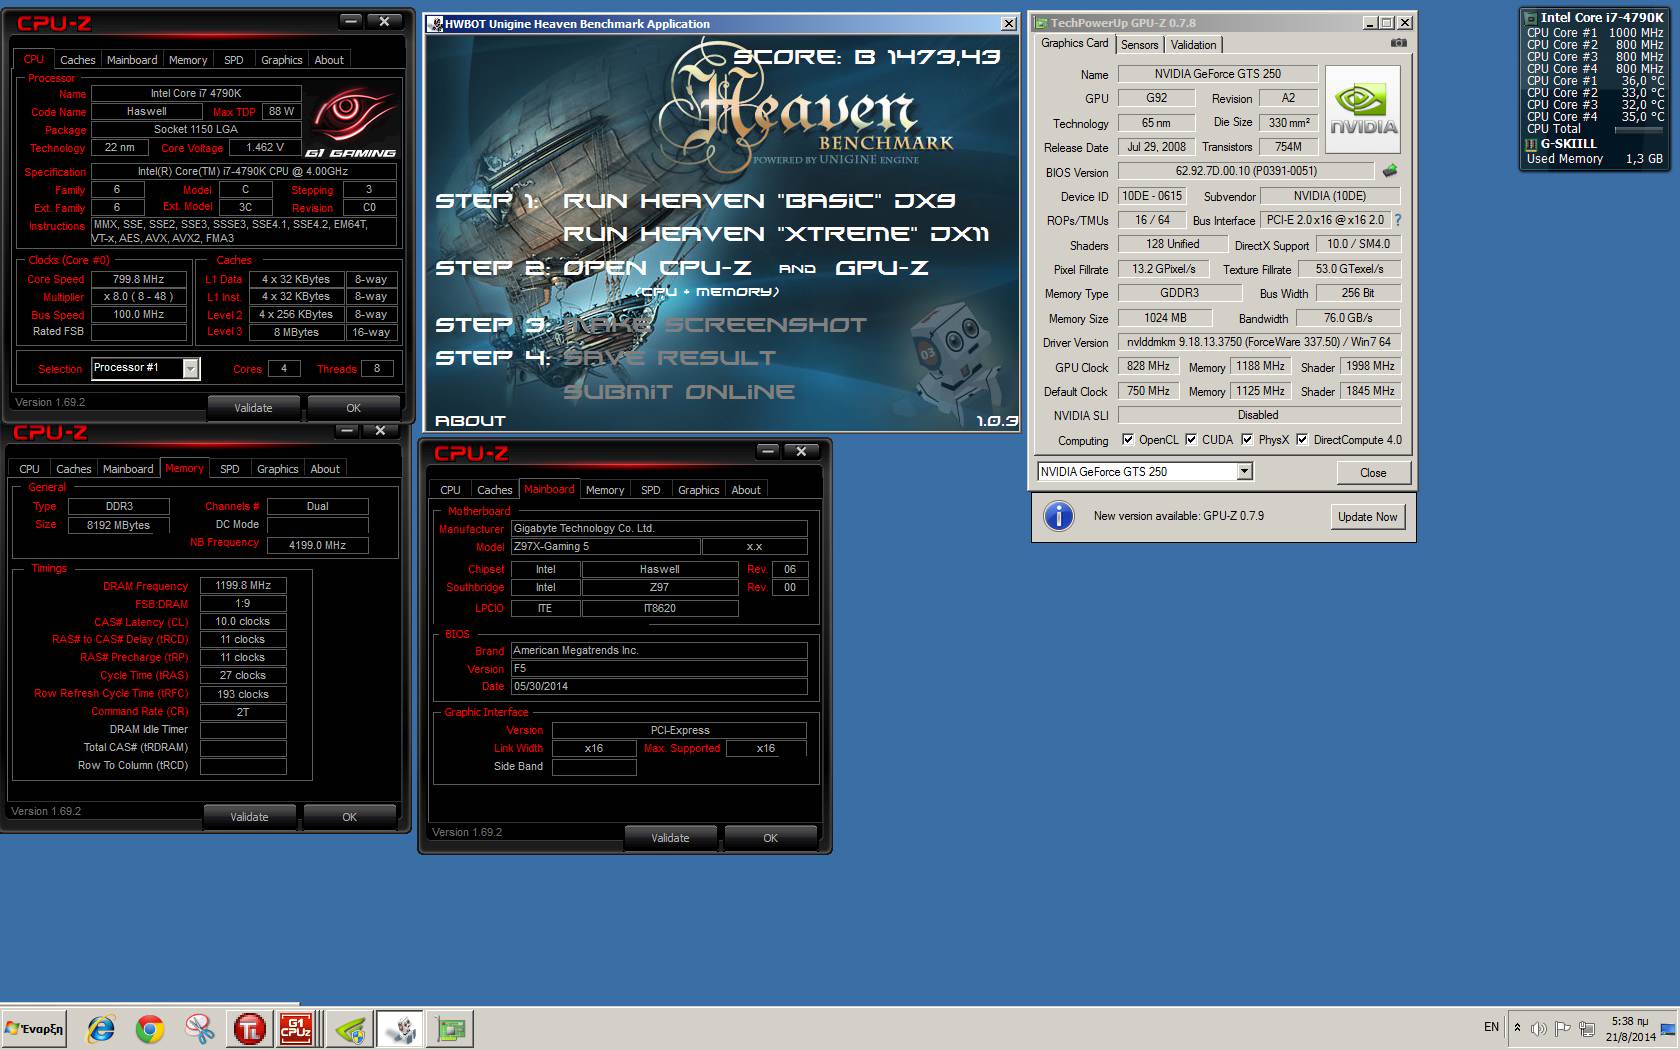The height and width of the screenshot is (1050, 1680).
Task: Open Mainboard tab in top CPU-Z window
Action: (x=132, y=60)
